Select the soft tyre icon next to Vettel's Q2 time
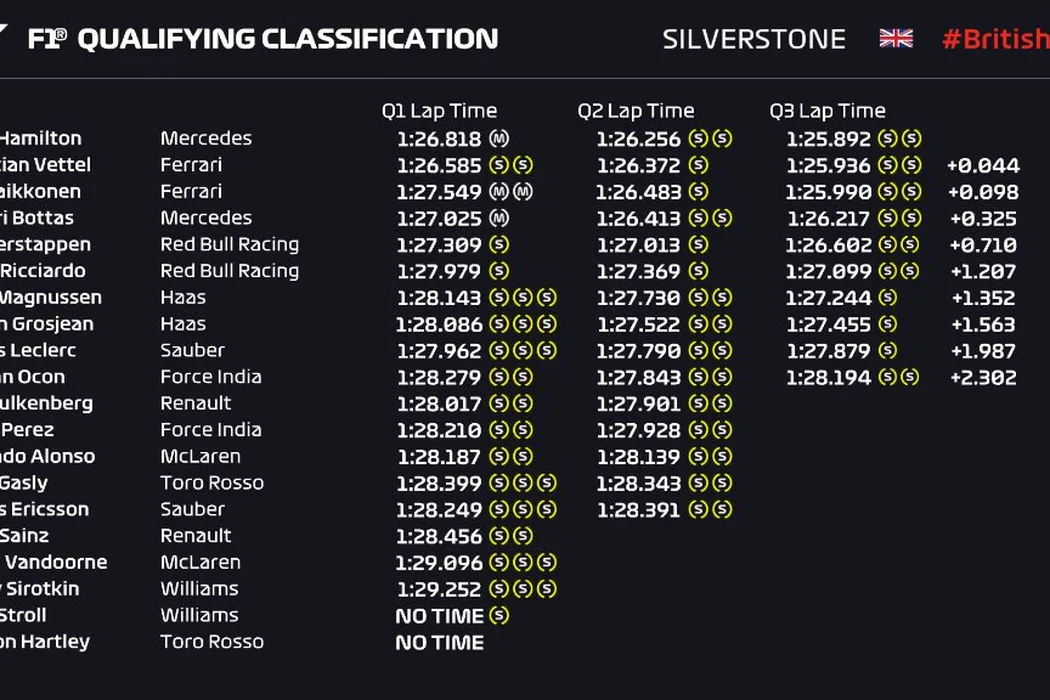Screen dimensions: 1050x700 (699, 165)
